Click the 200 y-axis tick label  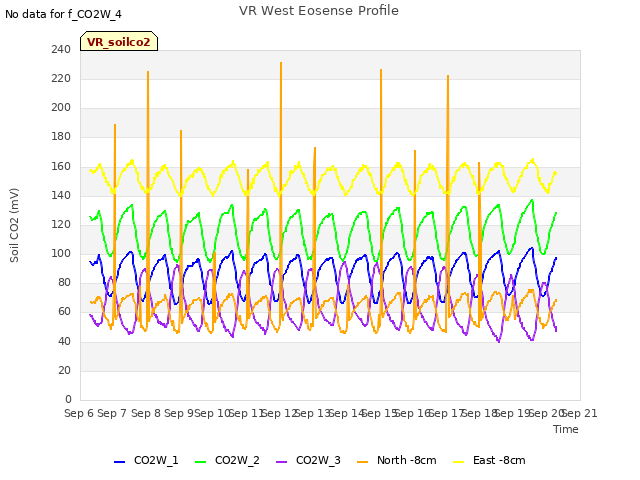[61, 107]
